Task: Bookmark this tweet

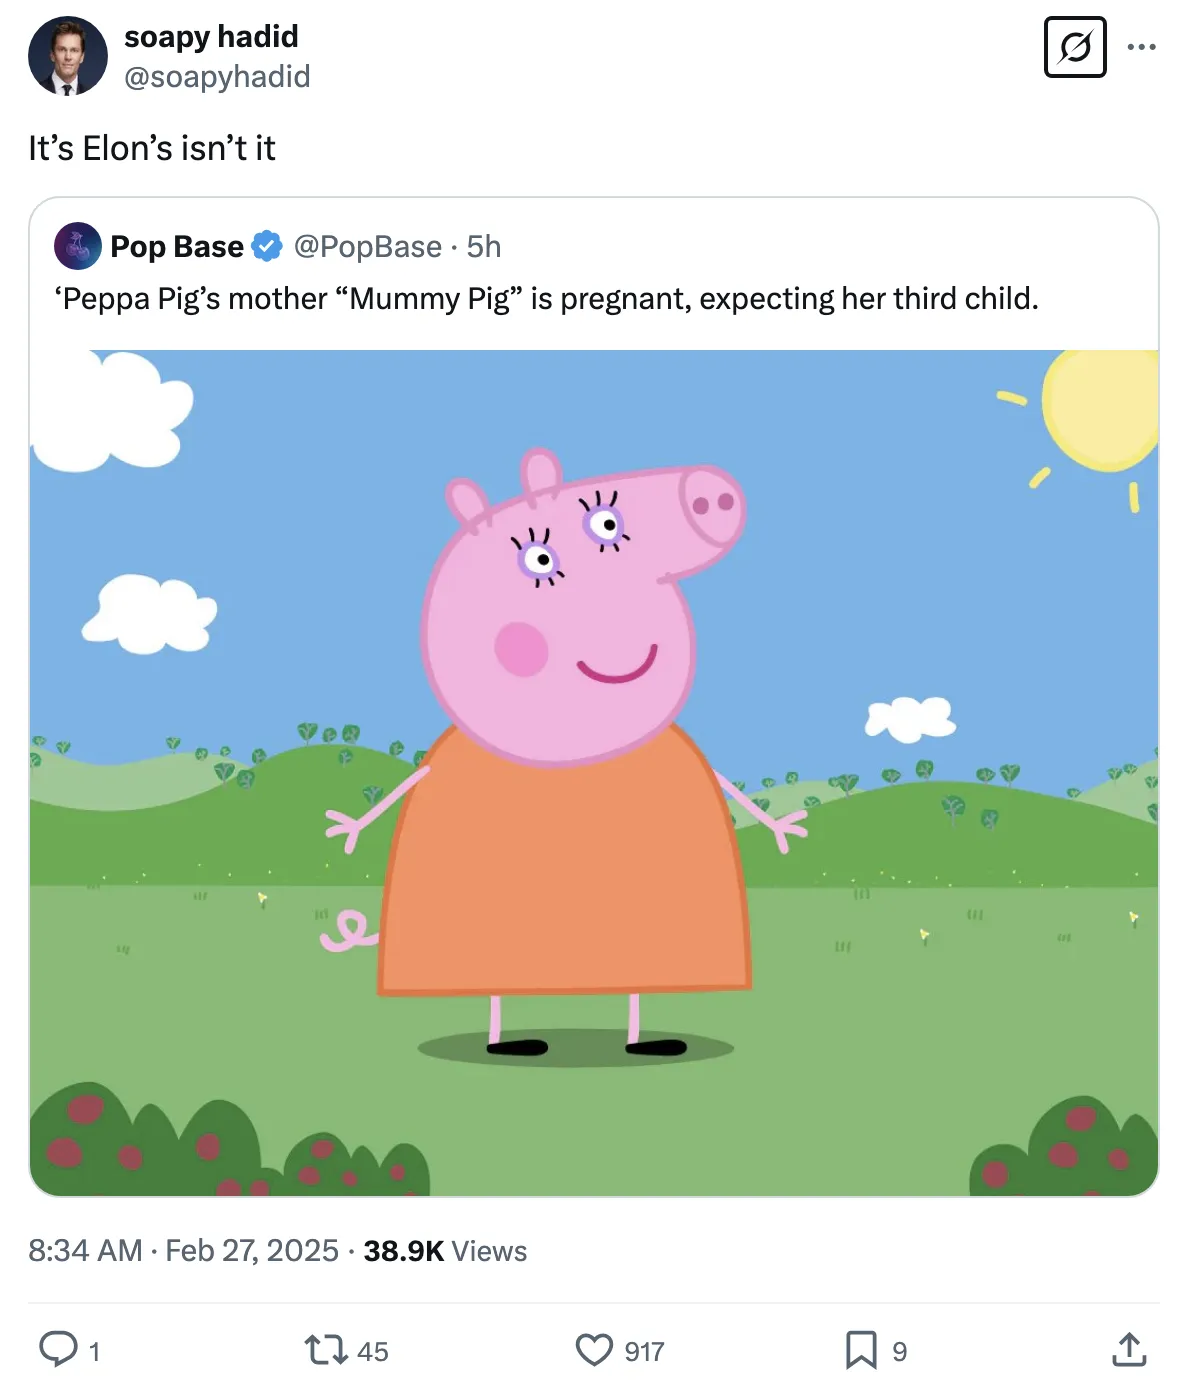Action: point(860,1350)
